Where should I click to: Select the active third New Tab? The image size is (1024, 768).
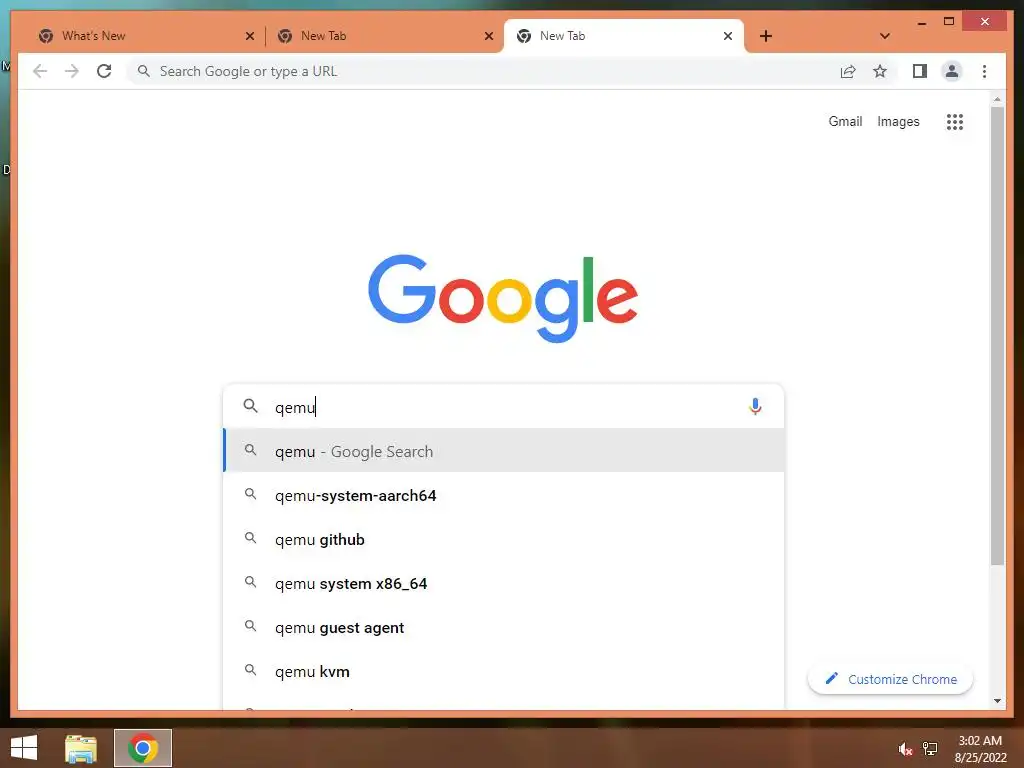tap(624, 36)
